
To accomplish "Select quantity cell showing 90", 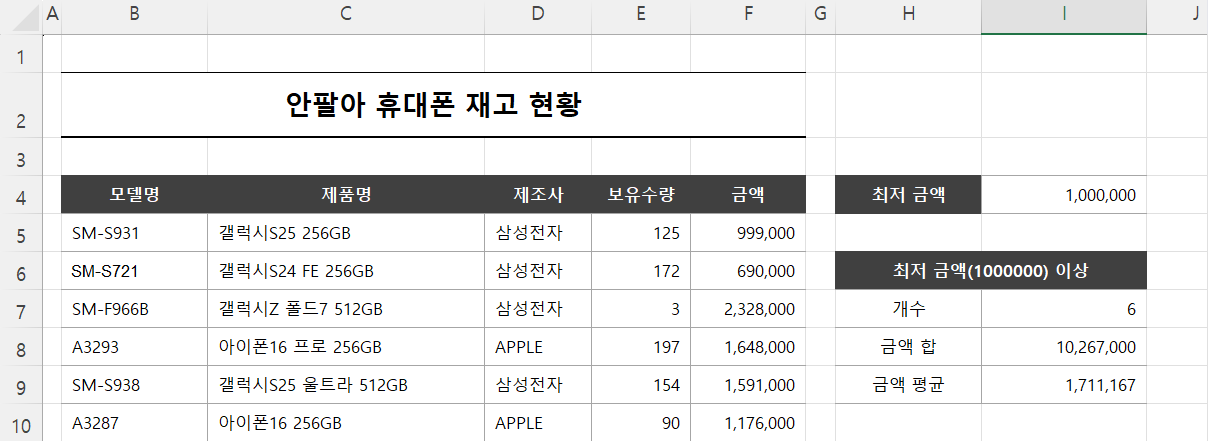I will [641, 423].
